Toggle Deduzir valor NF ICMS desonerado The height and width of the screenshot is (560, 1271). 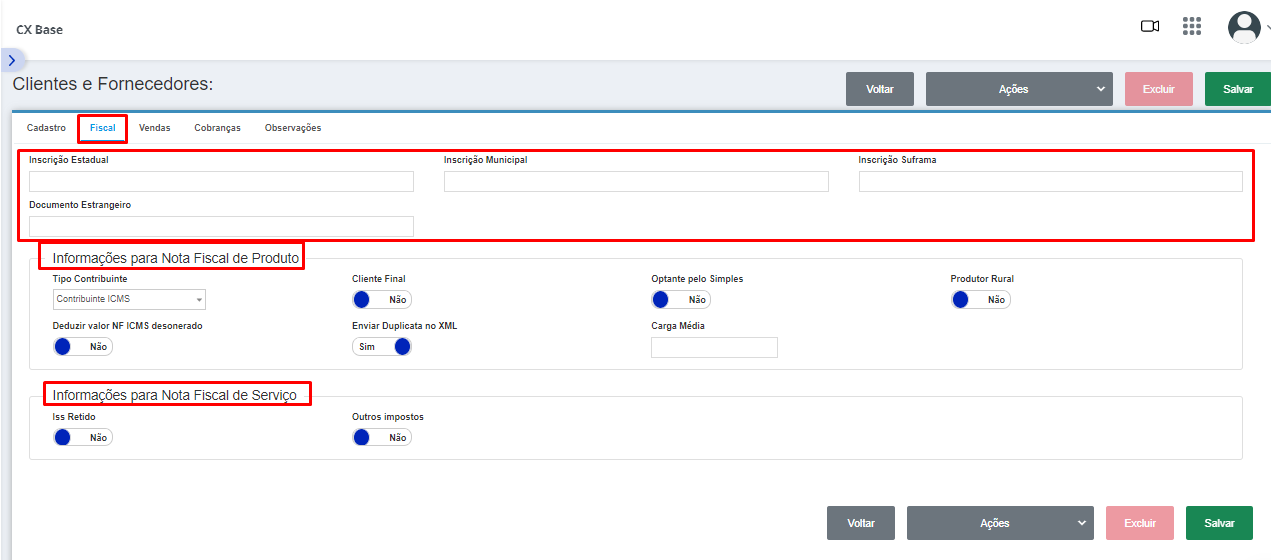(82, 347)
